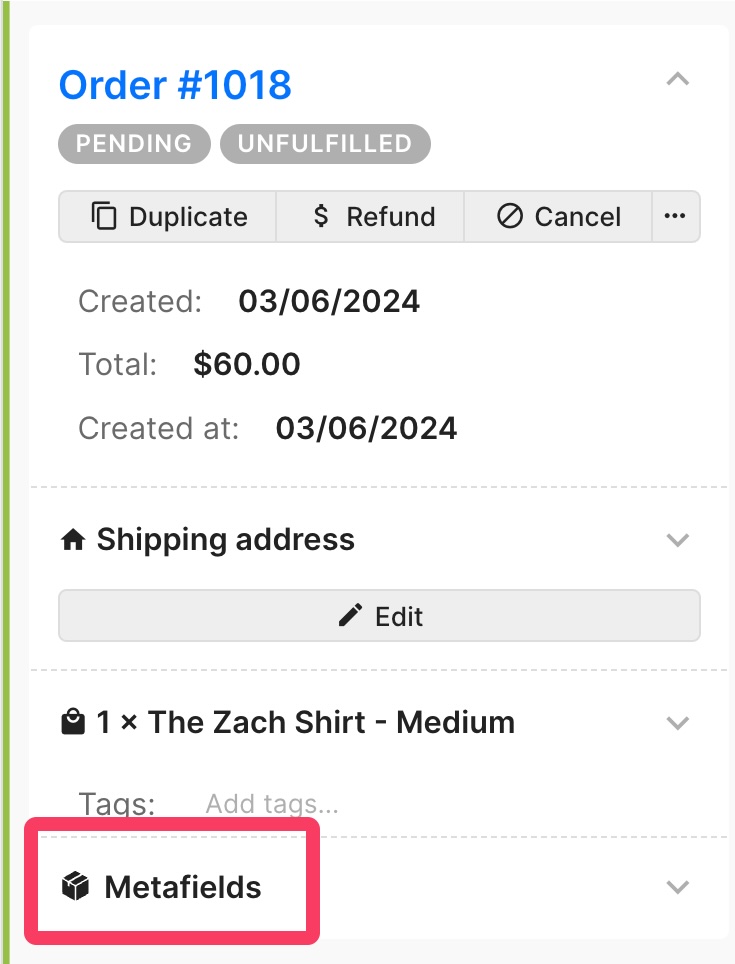Open the Order #1018 link
This screenshot has width=735, height=964.
(175, 85)
